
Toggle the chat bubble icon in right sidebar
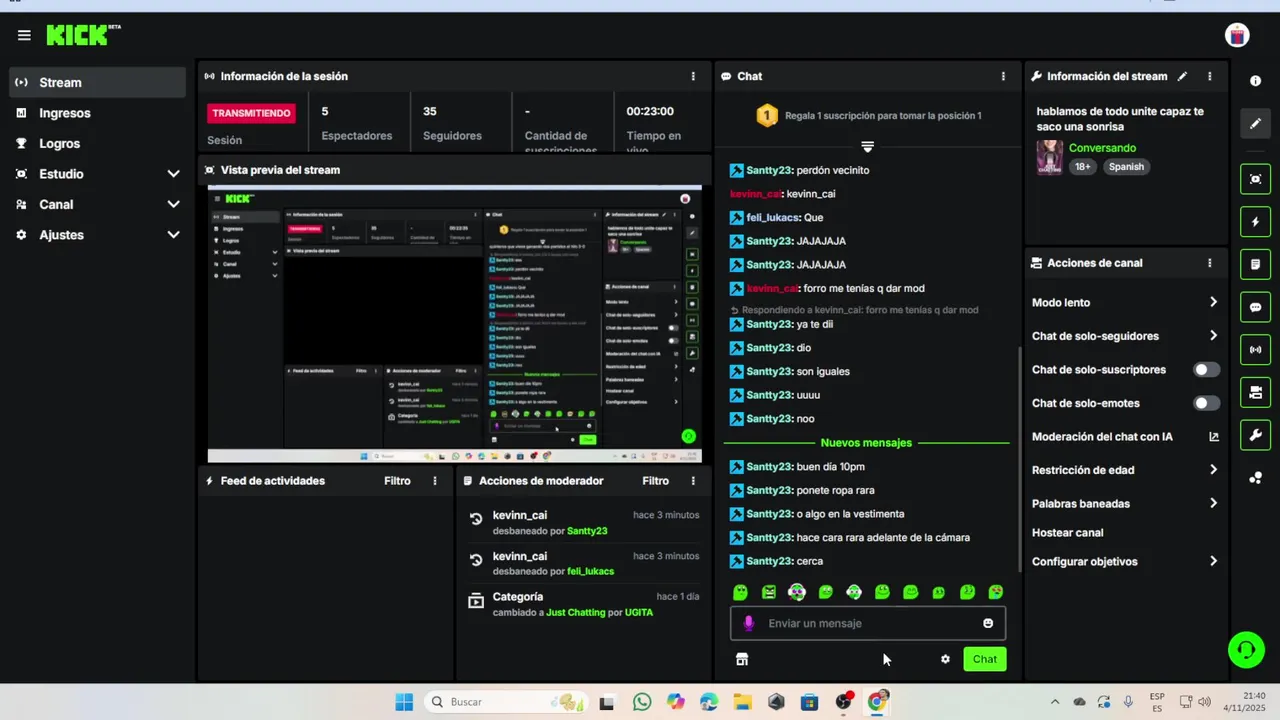(1256, 307)
